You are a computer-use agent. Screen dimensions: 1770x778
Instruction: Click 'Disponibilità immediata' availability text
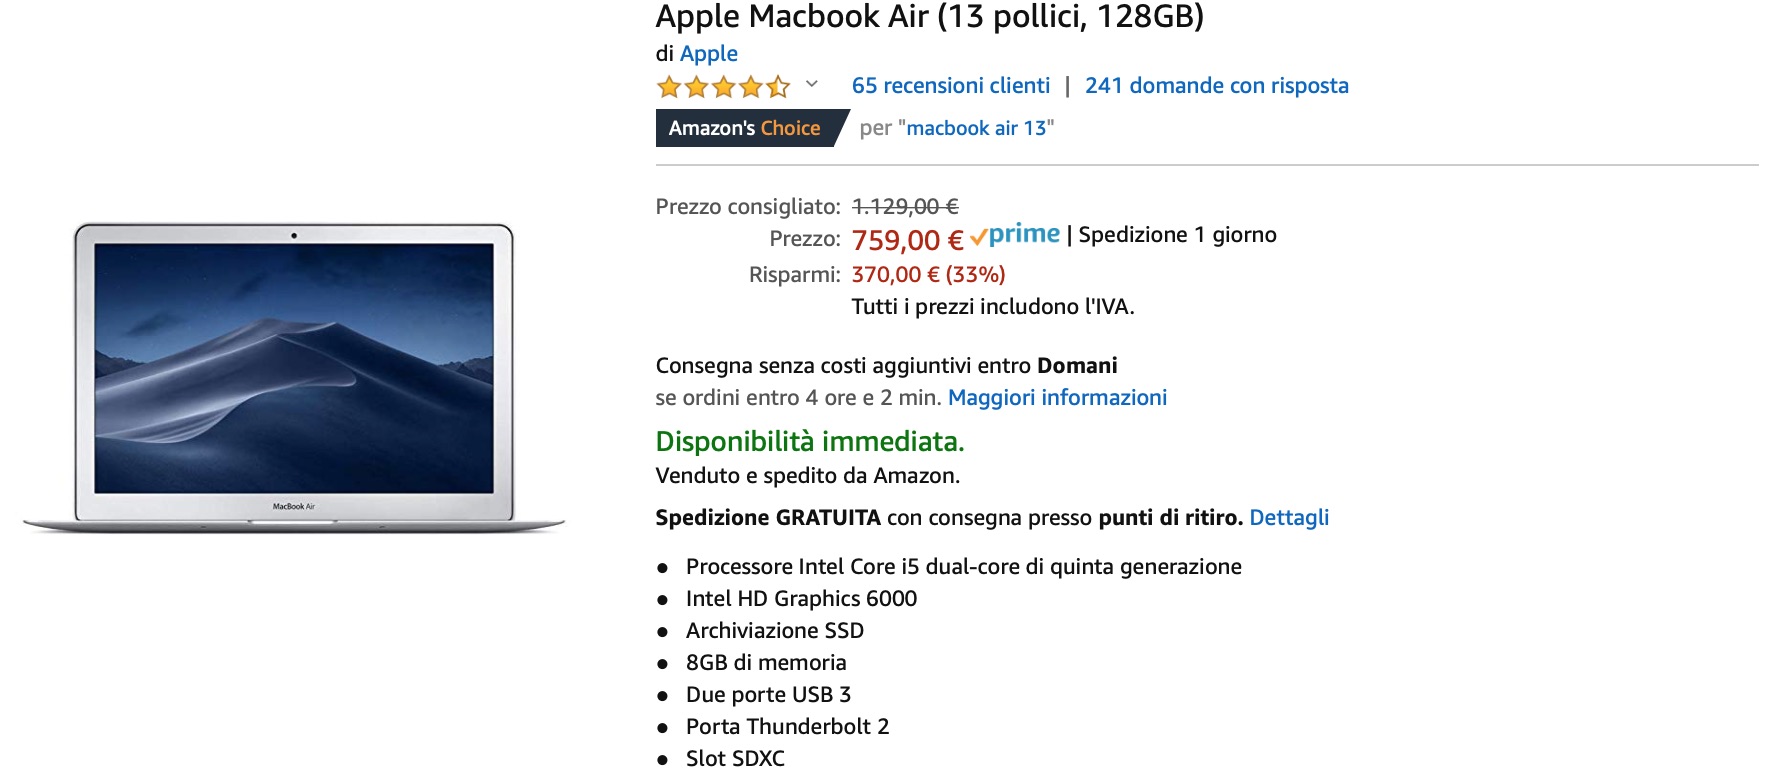(x=810, y=440)
